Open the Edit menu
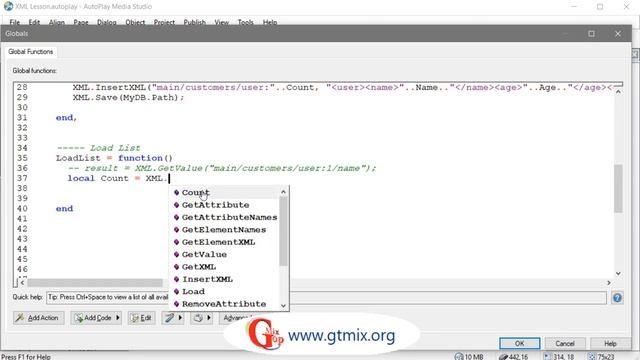The width and height of the screenshot is (640, 360). click(x=34, y=22)
